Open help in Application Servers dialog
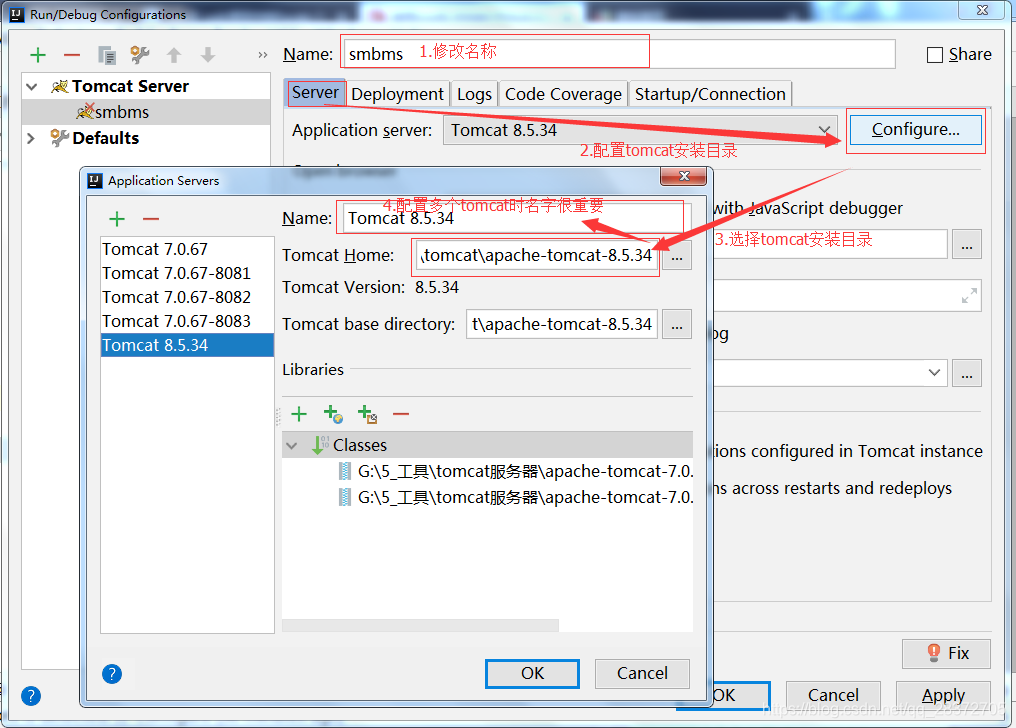The image size is (1016, 728). (111, 674)
